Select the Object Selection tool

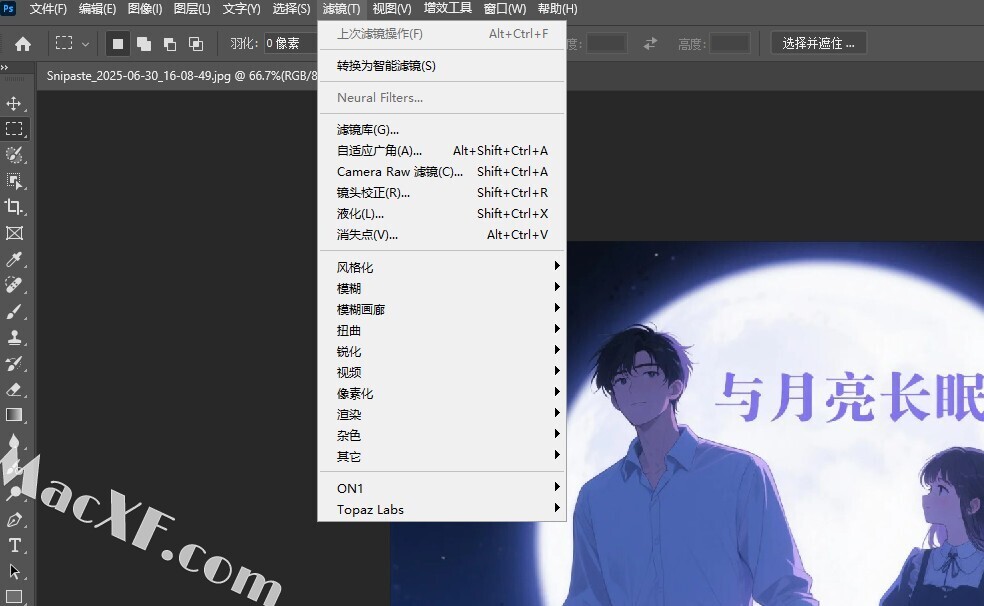[14, 181]
